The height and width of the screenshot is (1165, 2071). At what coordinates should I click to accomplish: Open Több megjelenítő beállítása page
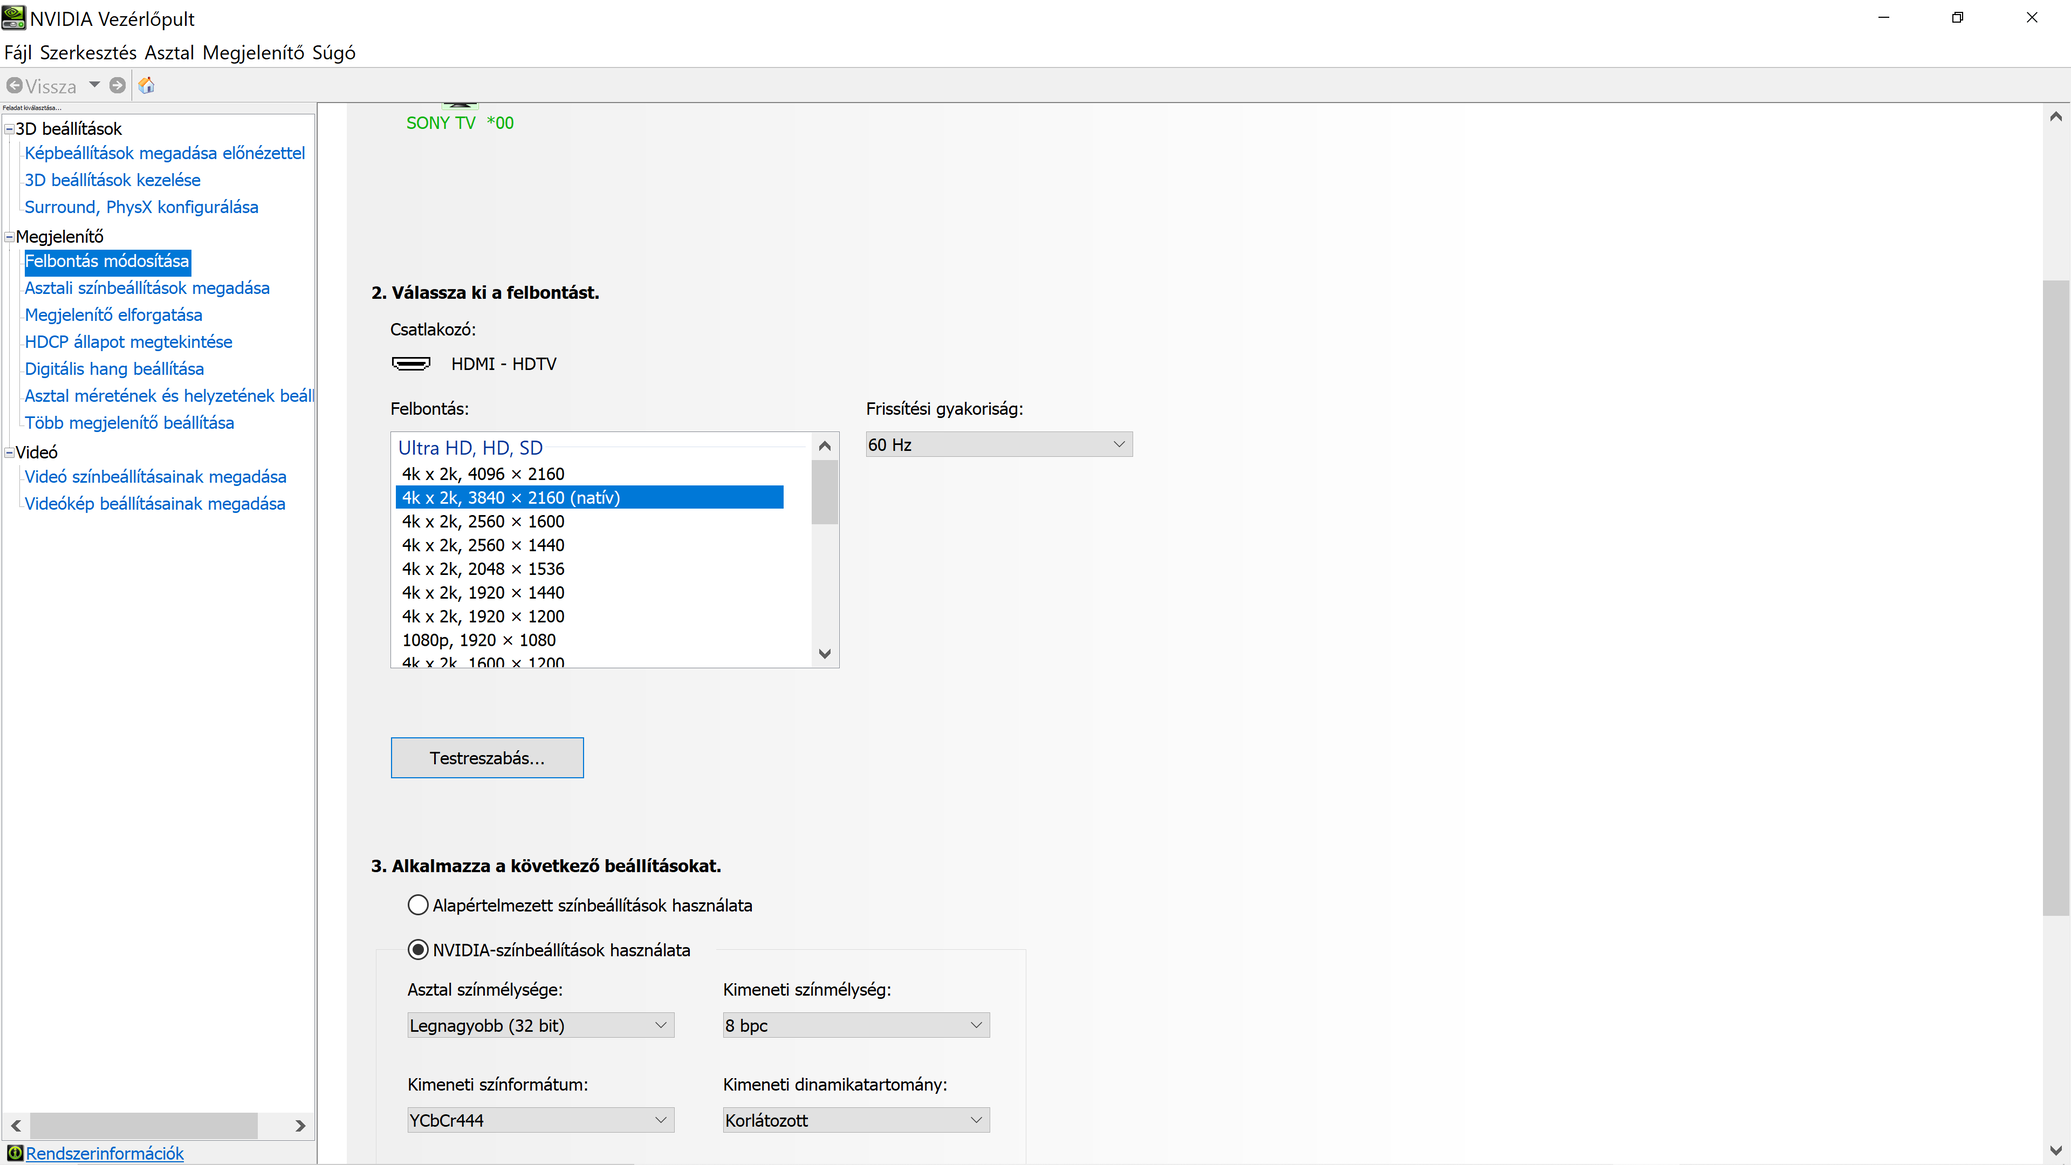pos(129,423)
